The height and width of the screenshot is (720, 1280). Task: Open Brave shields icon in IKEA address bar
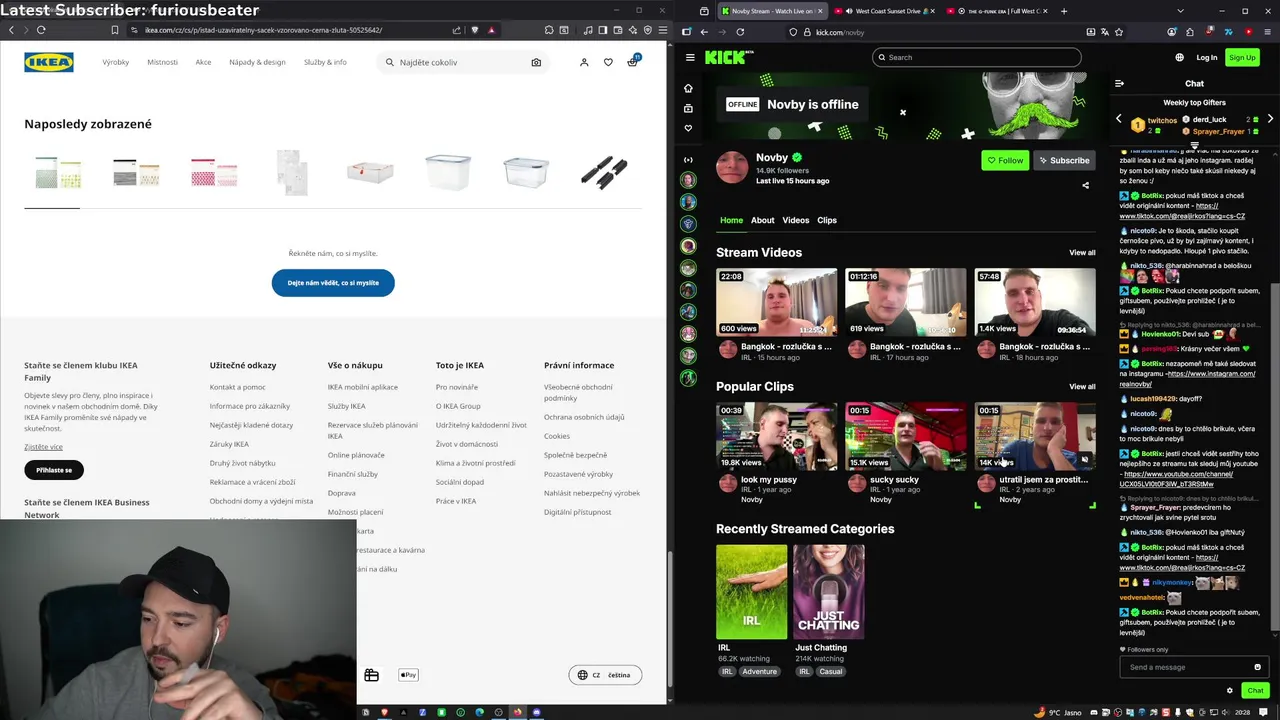(474, 30)
